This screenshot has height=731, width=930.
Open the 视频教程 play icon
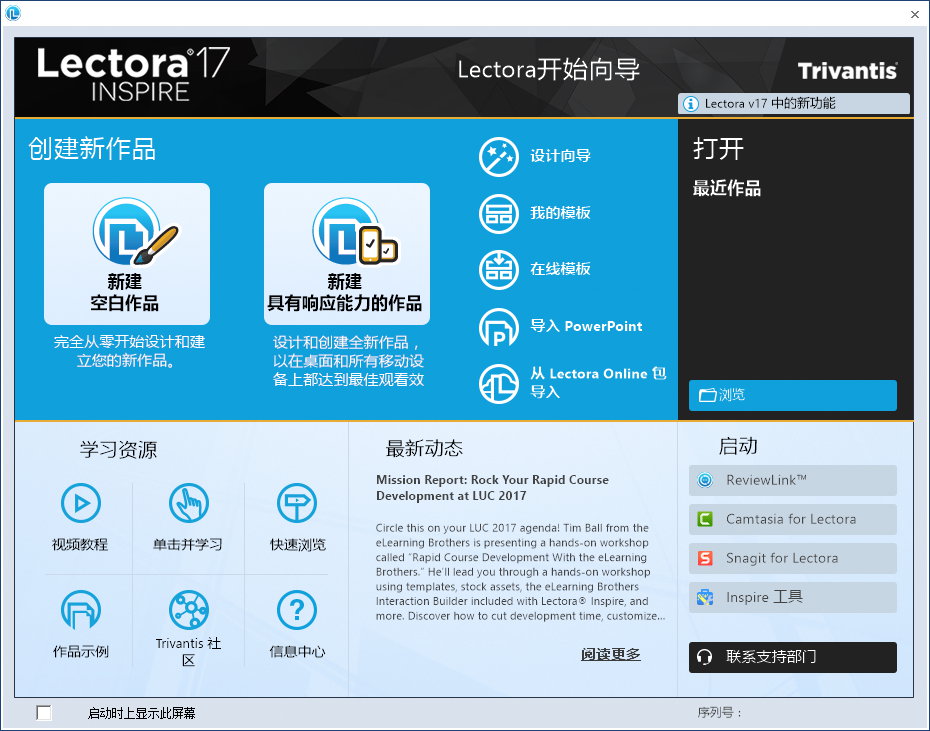[81, 503]
